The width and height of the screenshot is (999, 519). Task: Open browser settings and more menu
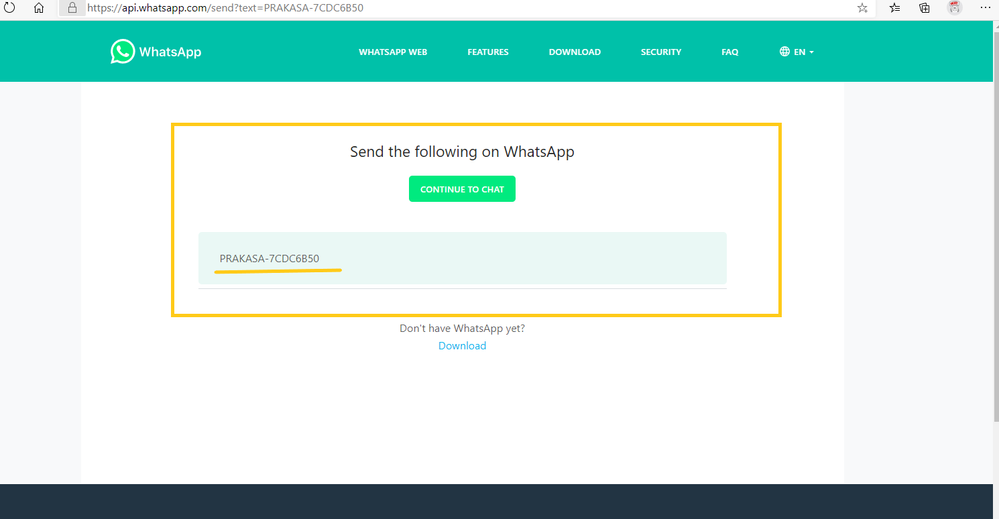point(985,8)
